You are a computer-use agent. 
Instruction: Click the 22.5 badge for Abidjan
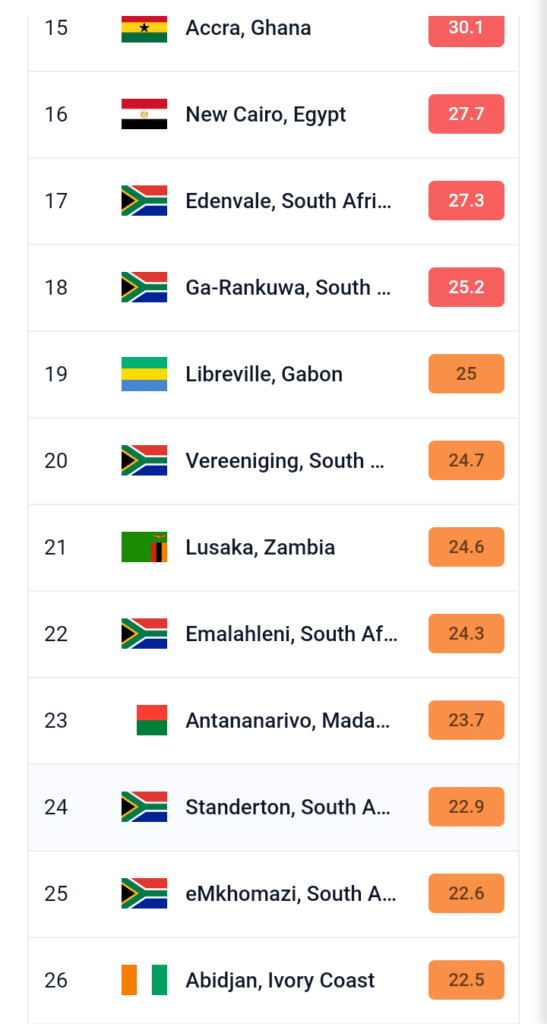[x=466, y=980]
